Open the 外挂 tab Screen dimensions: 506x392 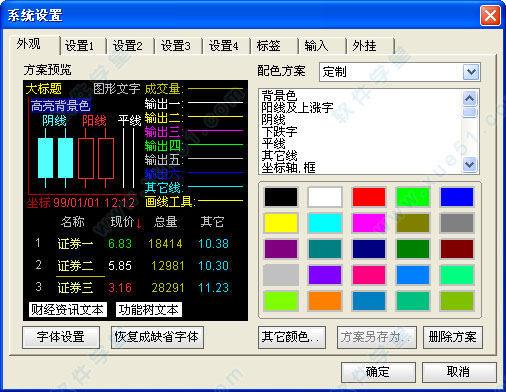click(364, 46)
